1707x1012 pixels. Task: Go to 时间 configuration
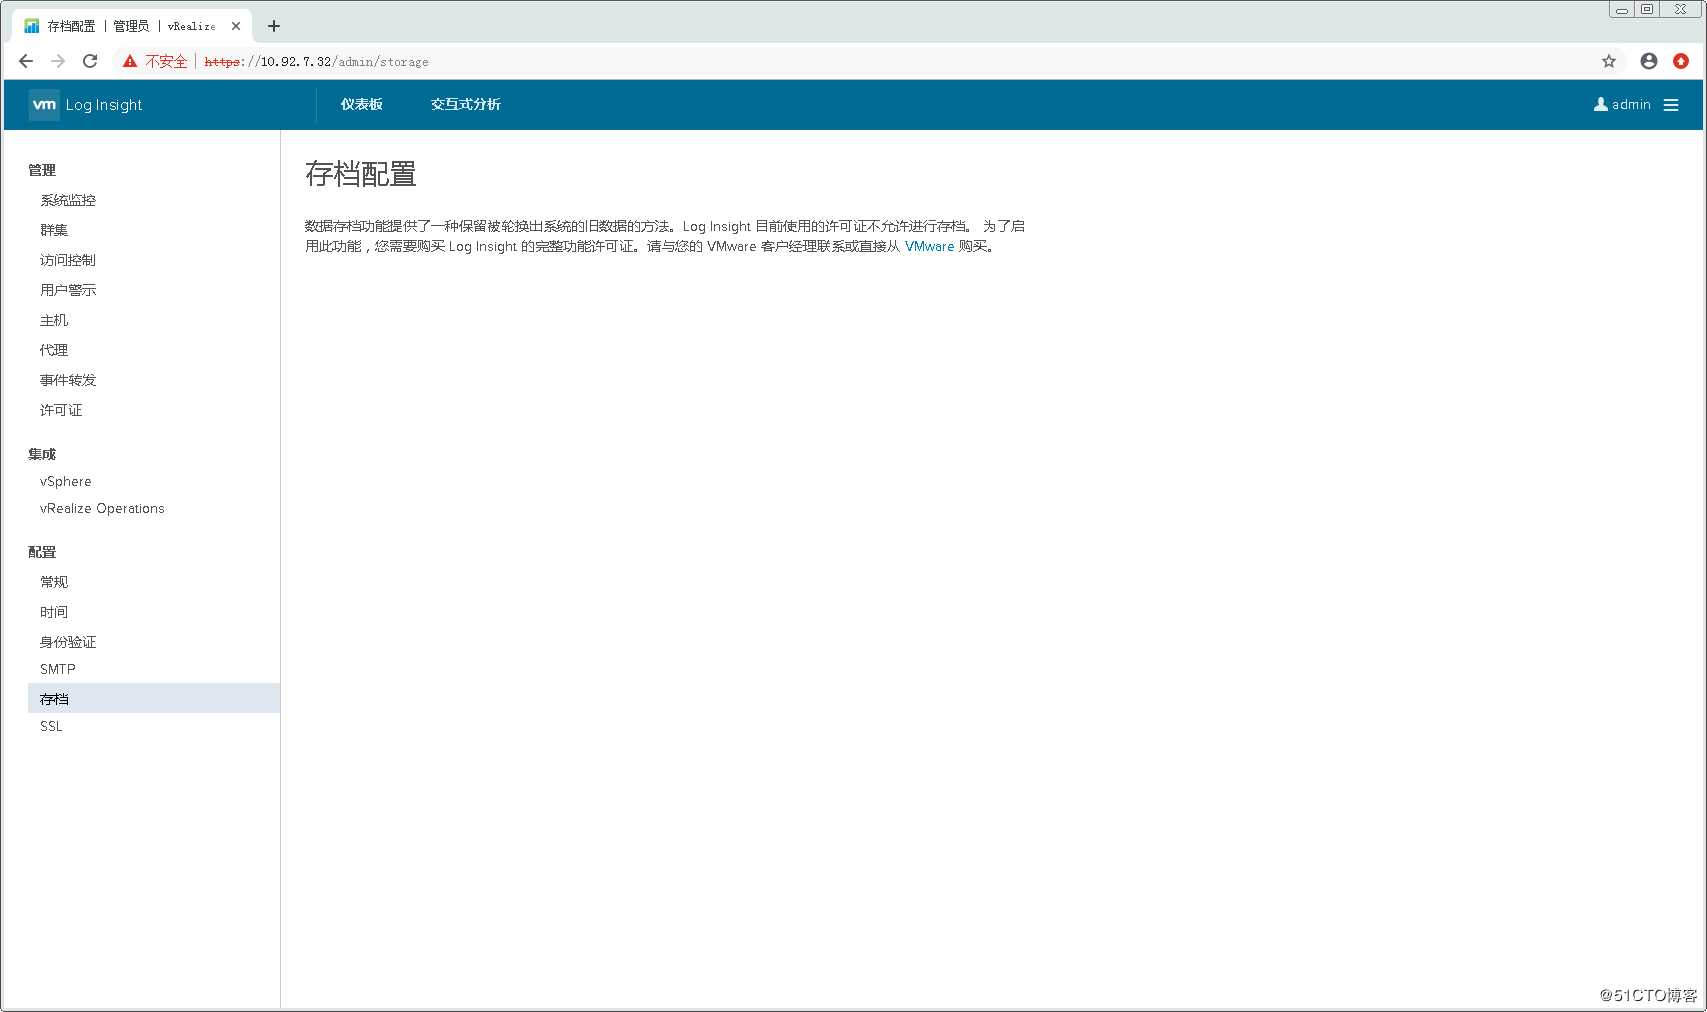54,612
